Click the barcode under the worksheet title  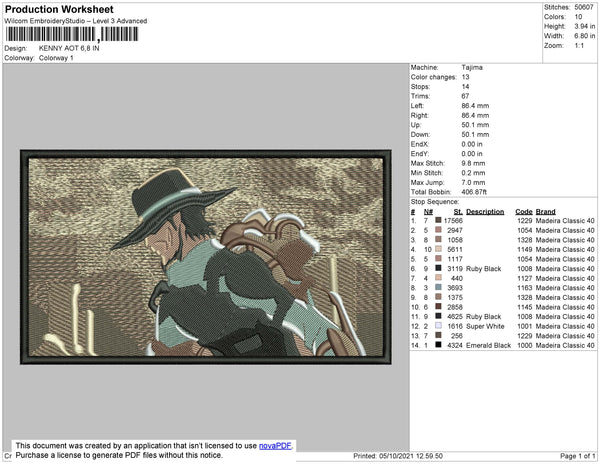point(72,34)
